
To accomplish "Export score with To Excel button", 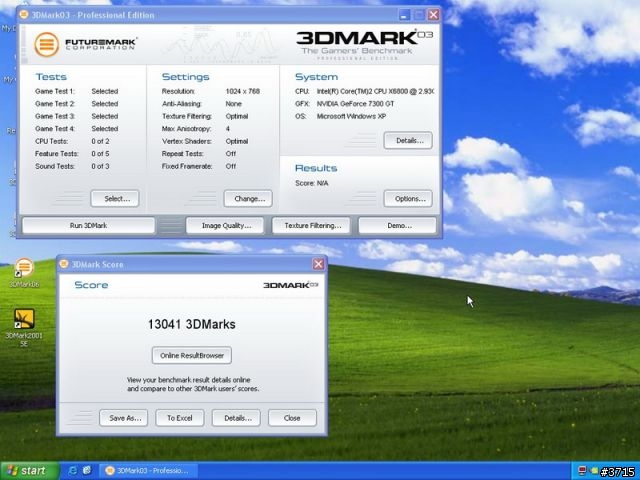I will click(x=180, y=418).
